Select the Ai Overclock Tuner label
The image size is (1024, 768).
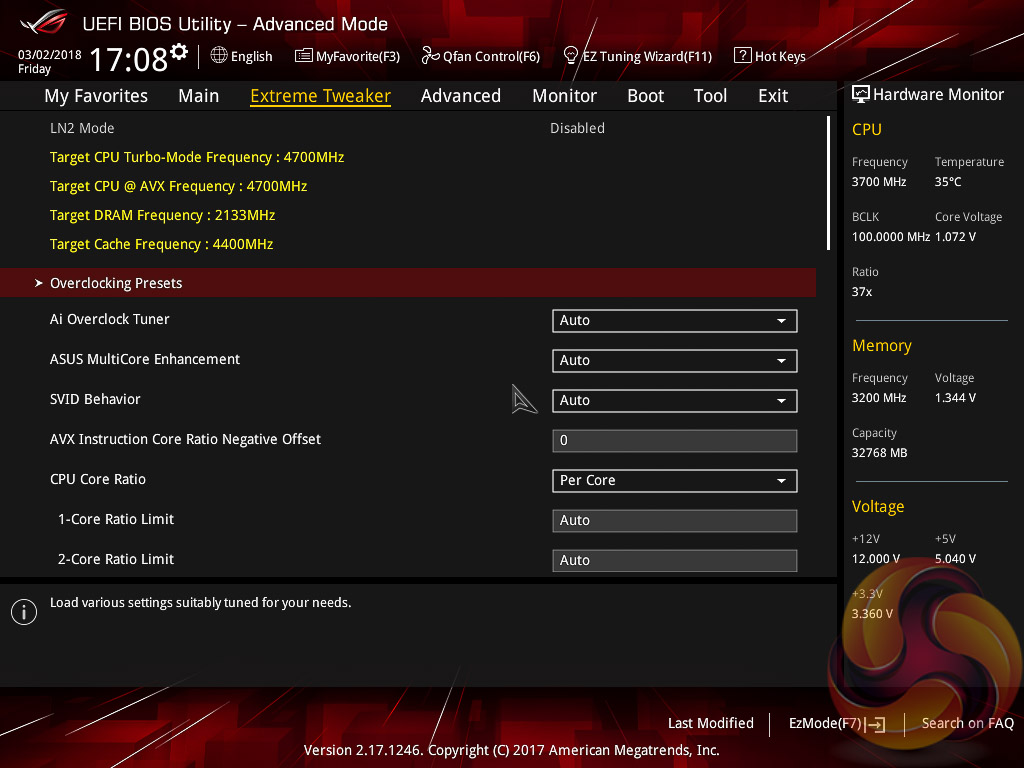110,319
